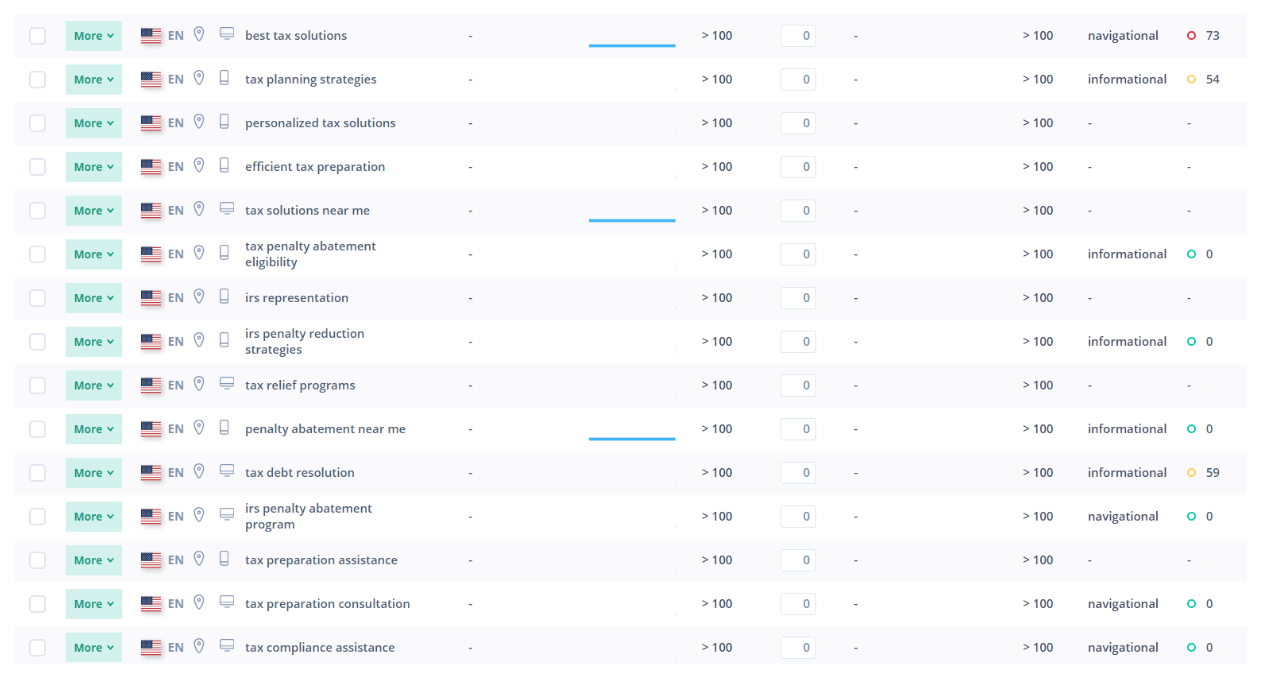Click blue trend line for 'penalty abatement near me'
Image resolution: width=1282 pixels, height=681 pixels.
(x=631, y=438)
